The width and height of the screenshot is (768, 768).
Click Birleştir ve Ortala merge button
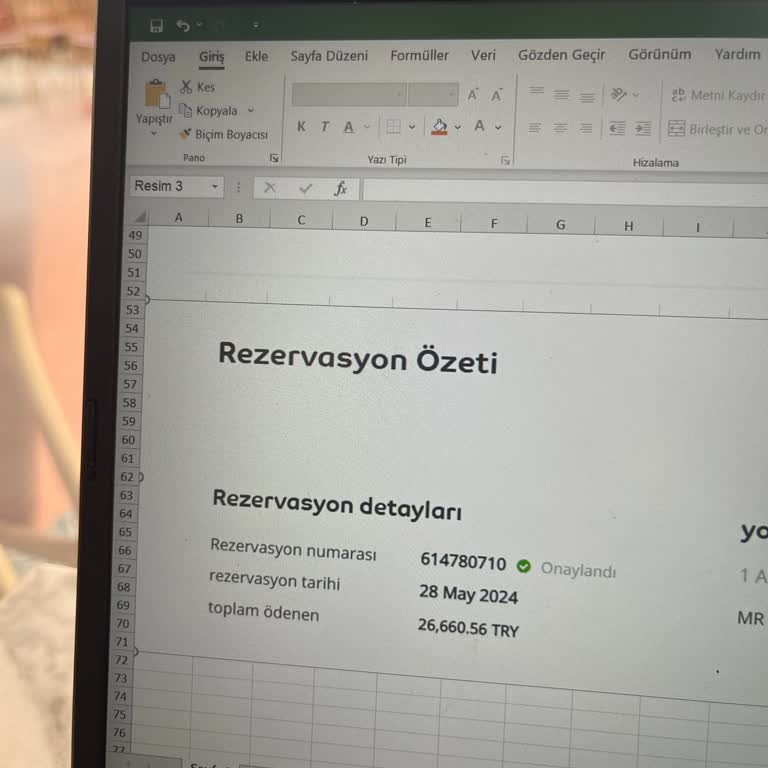(x=717, y=129)
